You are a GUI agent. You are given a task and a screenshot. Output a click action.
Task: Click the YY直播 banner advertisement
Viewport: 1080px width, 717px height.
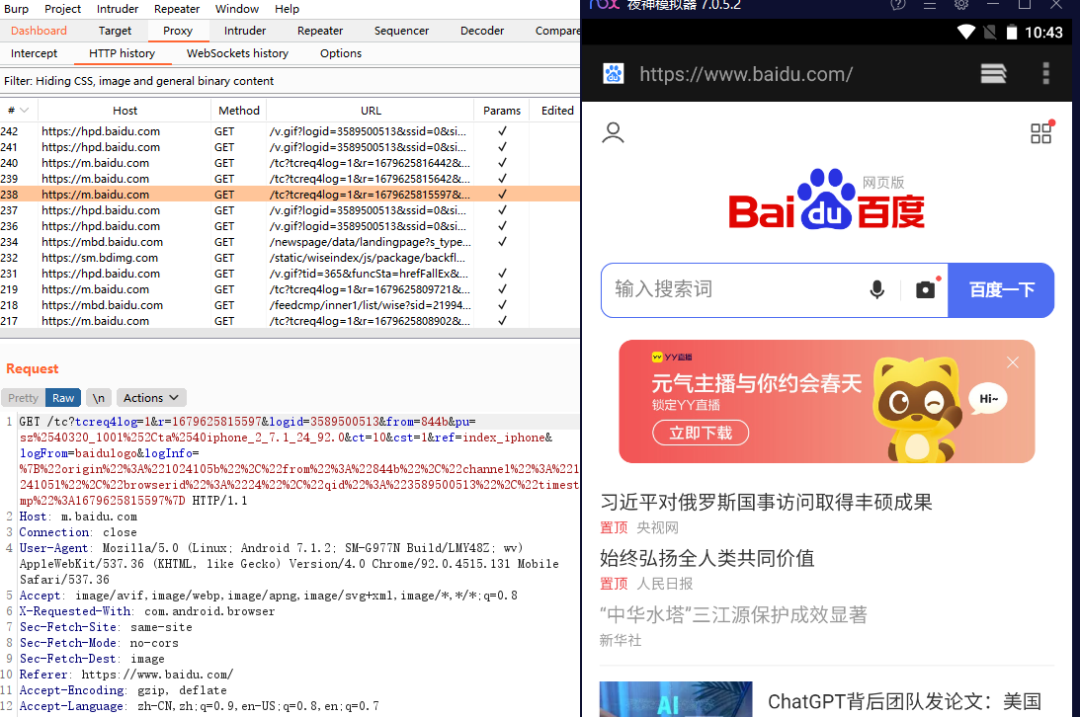(x=827, y=402)
